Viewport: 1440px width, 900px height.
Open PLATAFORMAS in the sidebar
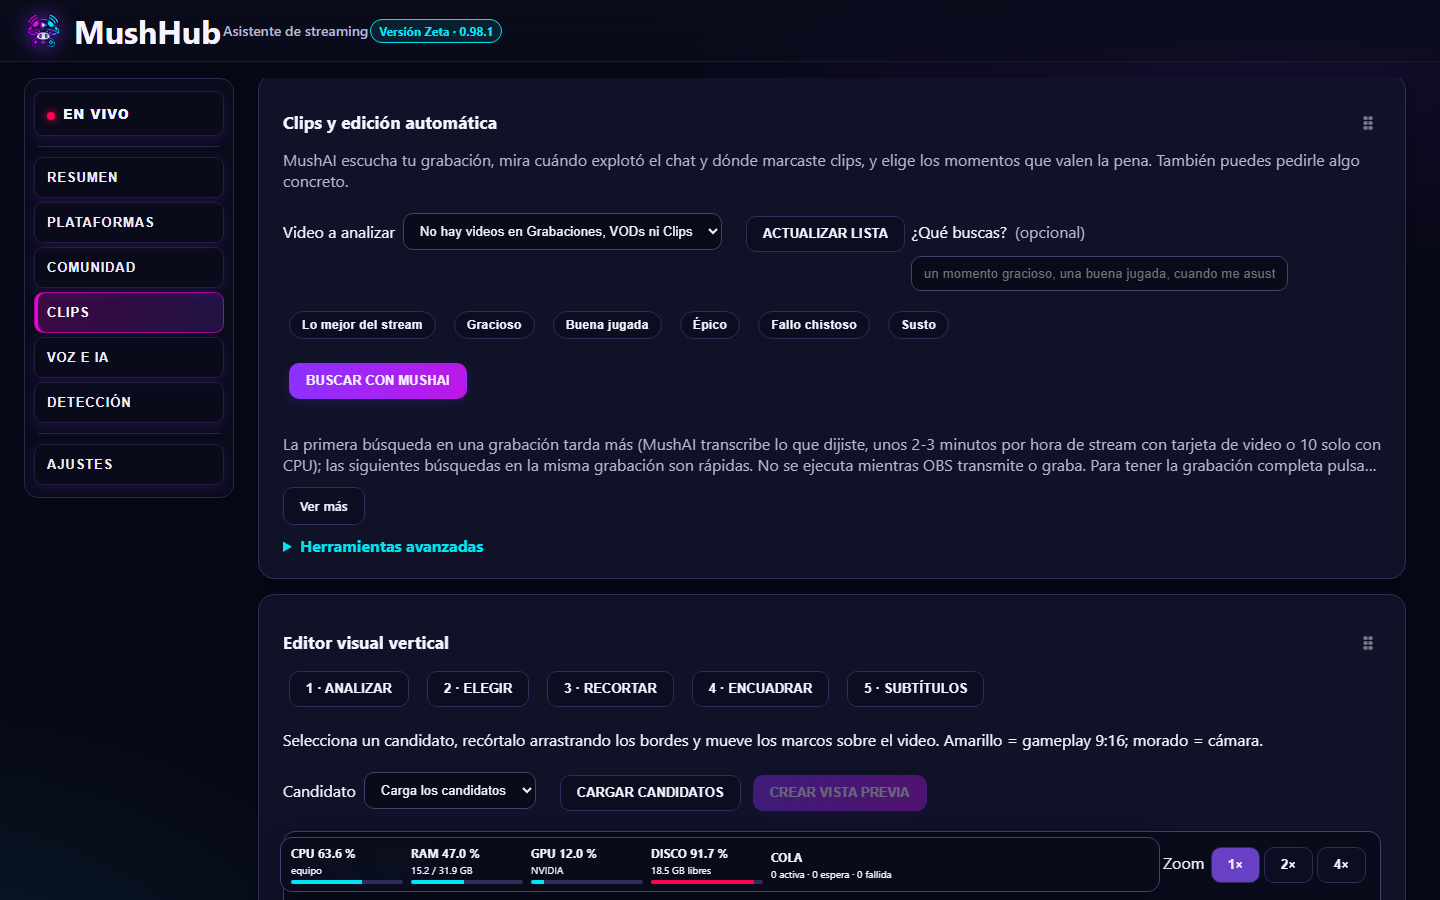point(129,222)
